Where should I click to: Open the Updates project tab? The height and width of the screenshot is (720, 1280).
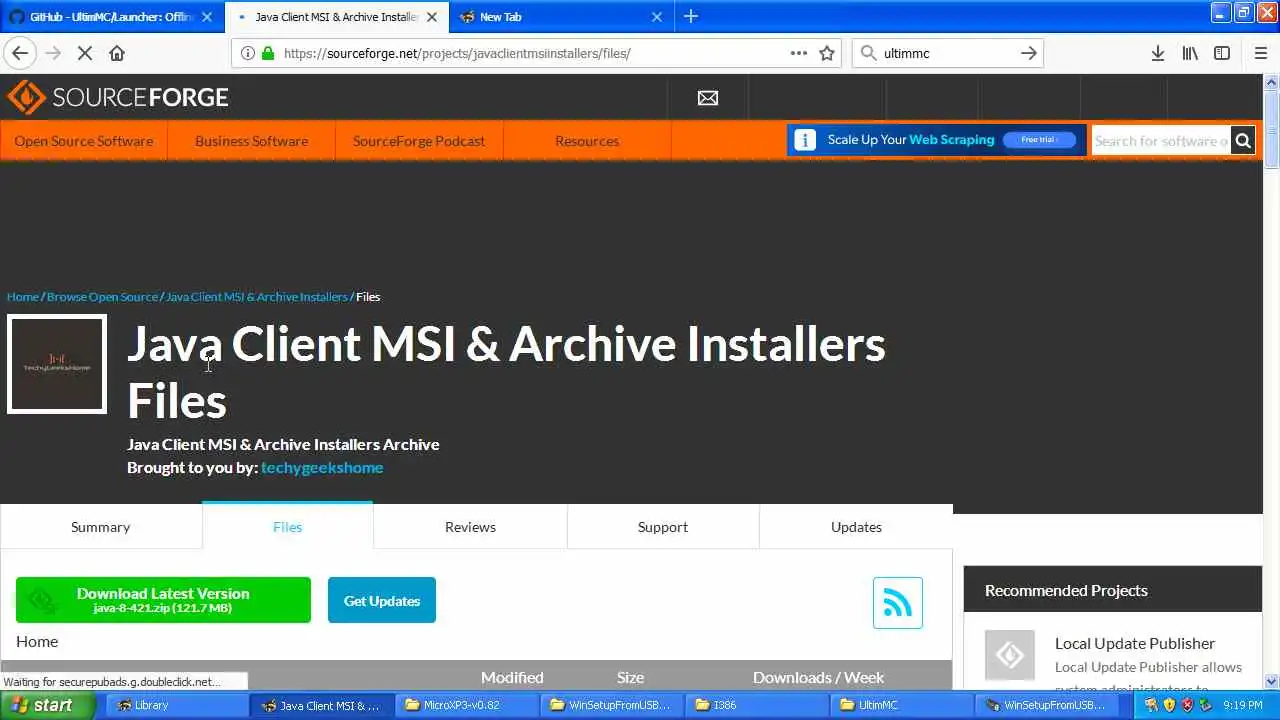pos(856,527)
